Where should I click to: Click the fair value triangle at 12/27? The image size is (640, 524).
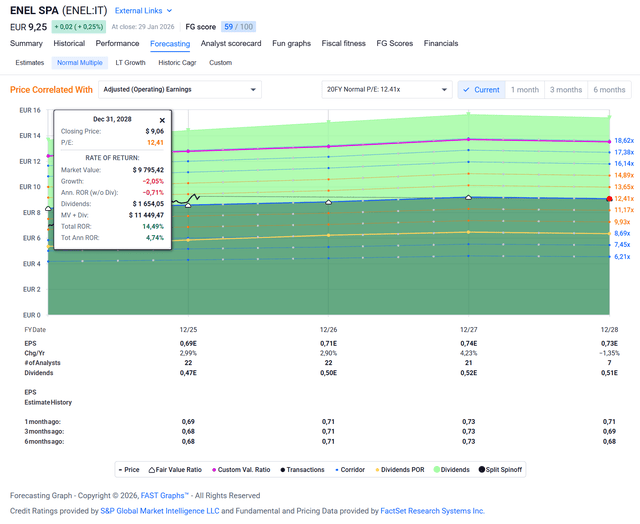point(469,197)
